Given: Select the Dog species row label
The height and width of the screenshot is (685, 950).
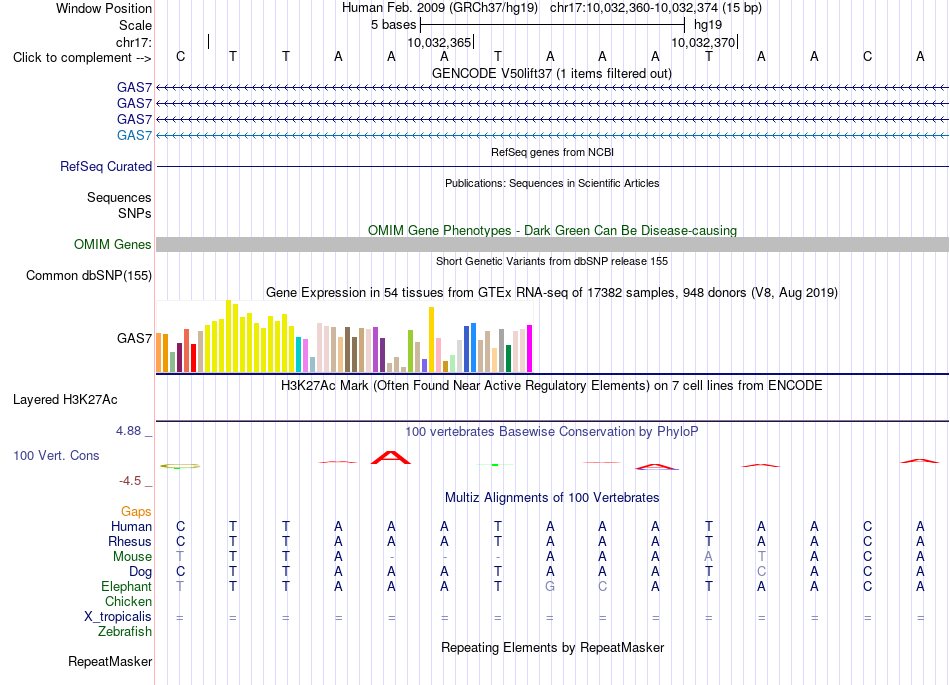Looking at the screenshot, I should (141, 571).
